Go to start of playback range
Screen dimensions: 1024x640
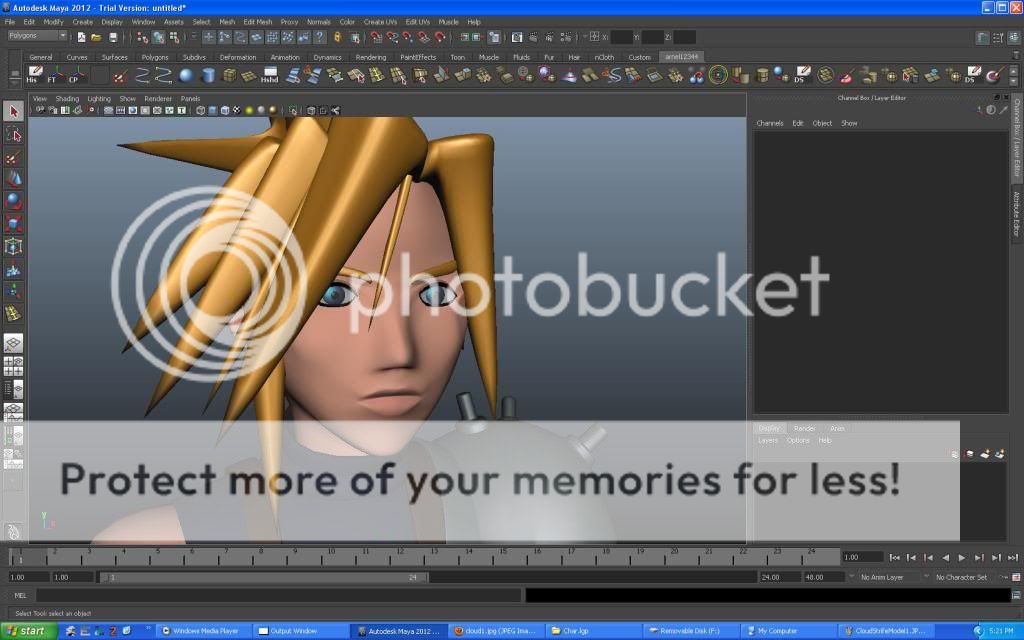(894, 558)
